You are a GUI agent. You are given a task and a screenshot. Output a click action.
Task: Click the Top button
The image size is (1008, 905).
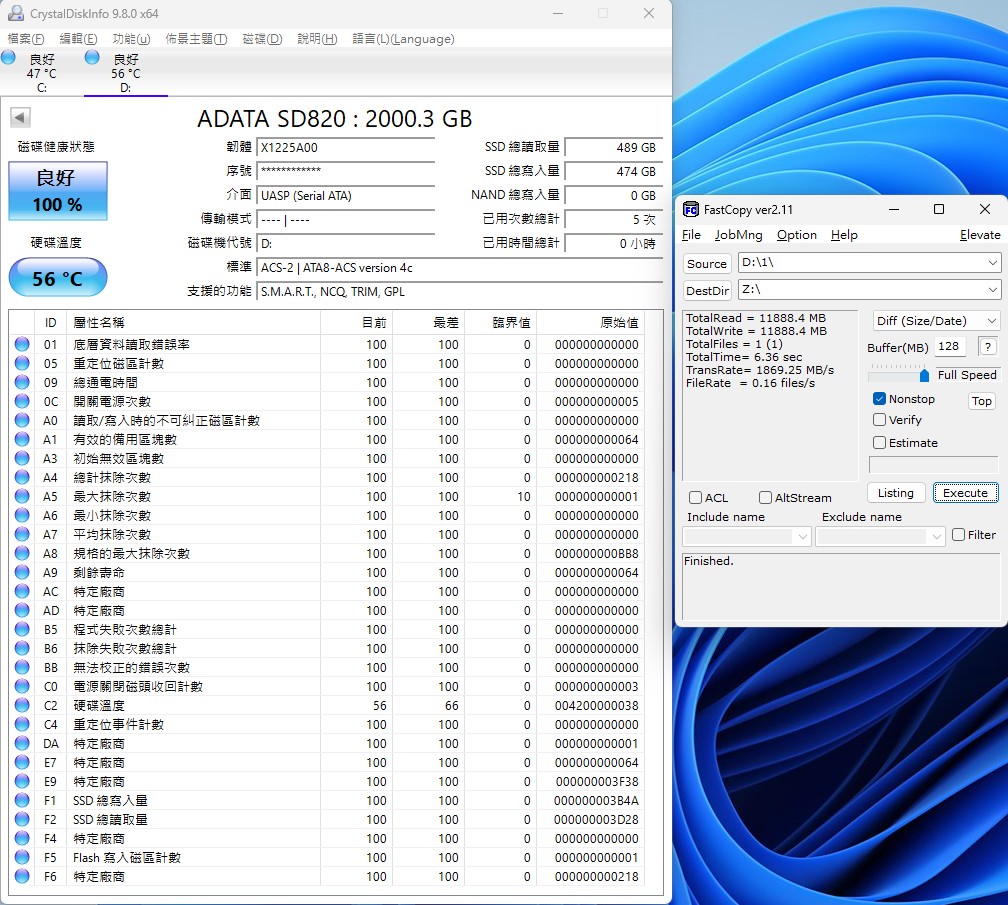click(x=982, y=401)
